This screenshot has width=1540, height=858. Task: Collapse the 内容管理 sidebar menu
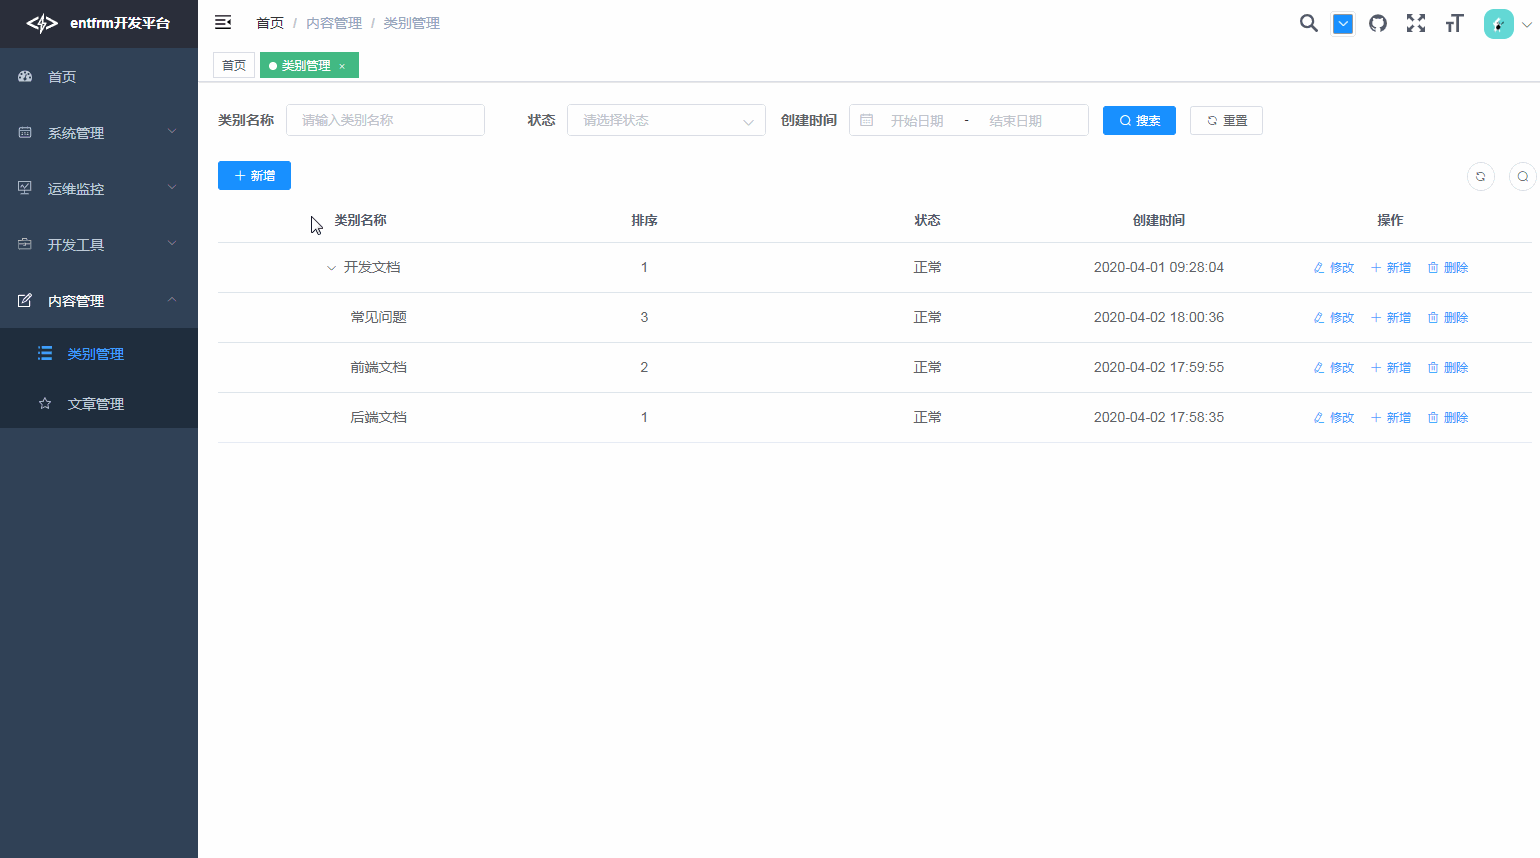click(x=99, y=300)
